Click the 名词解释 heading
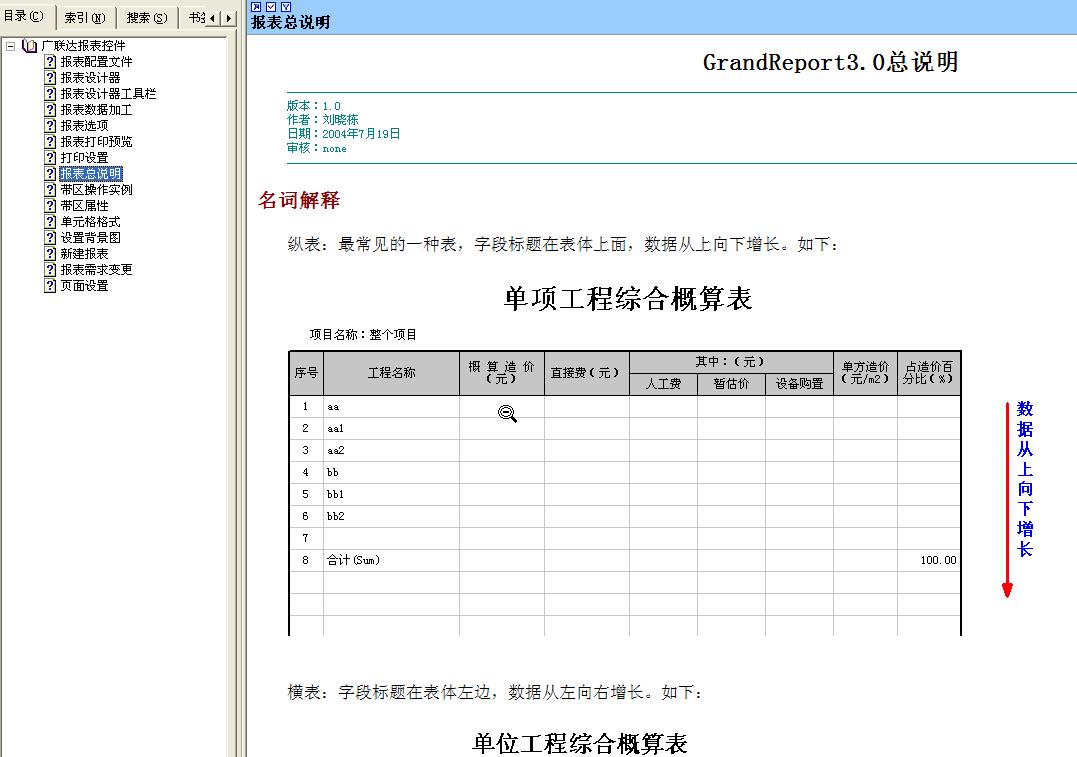This screenshot has height=757, width=1077. click(299, 200)
